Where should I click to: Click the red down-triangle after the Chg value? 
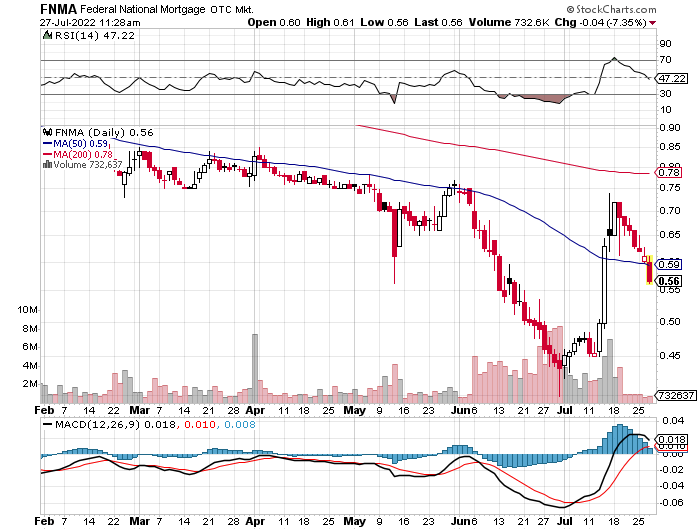653,23
